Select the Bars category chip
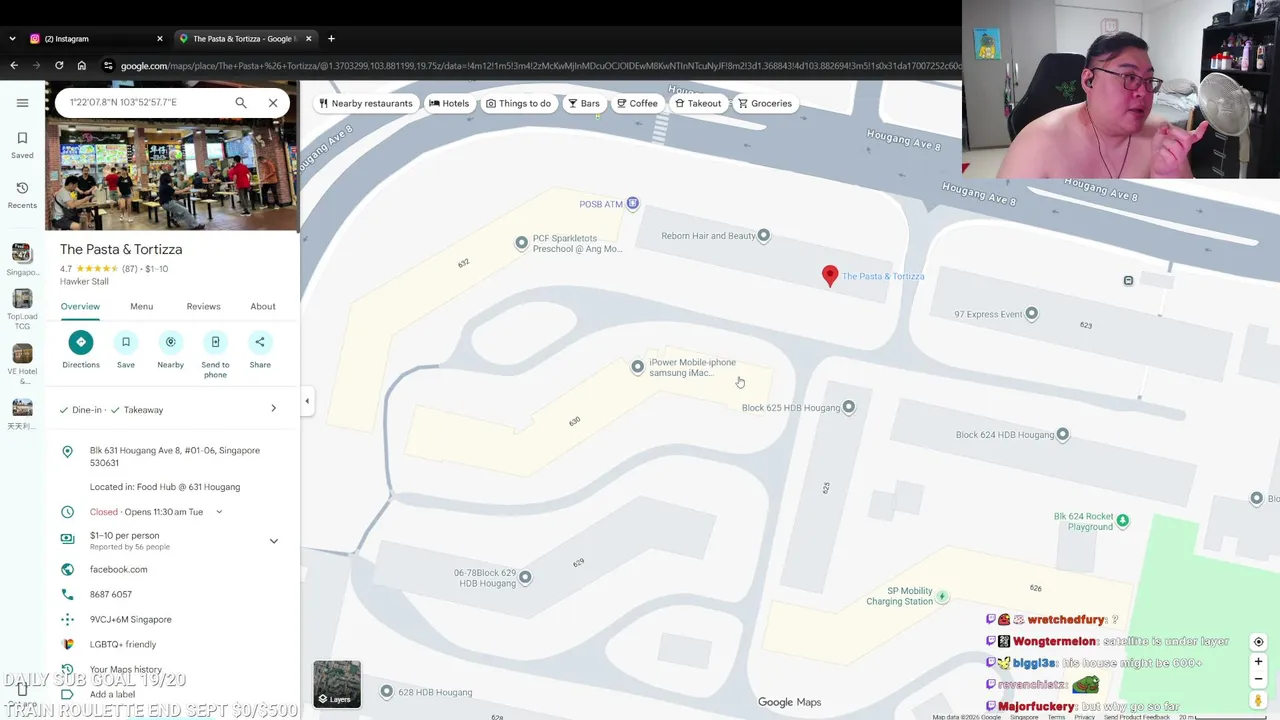Viewport: 1280px width, 720px height. click(x=584, y=103)
